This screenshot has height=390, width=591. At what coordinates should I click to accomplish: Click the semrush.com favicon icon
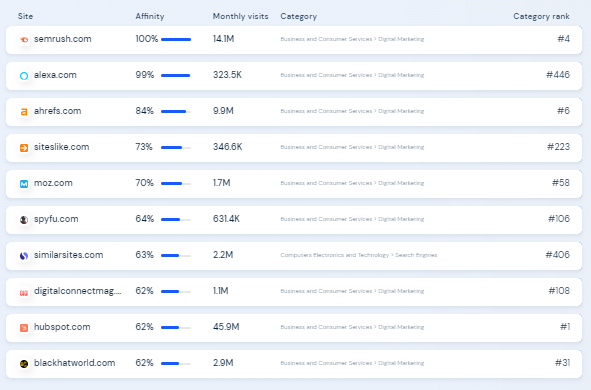click(x=24, y=40)
